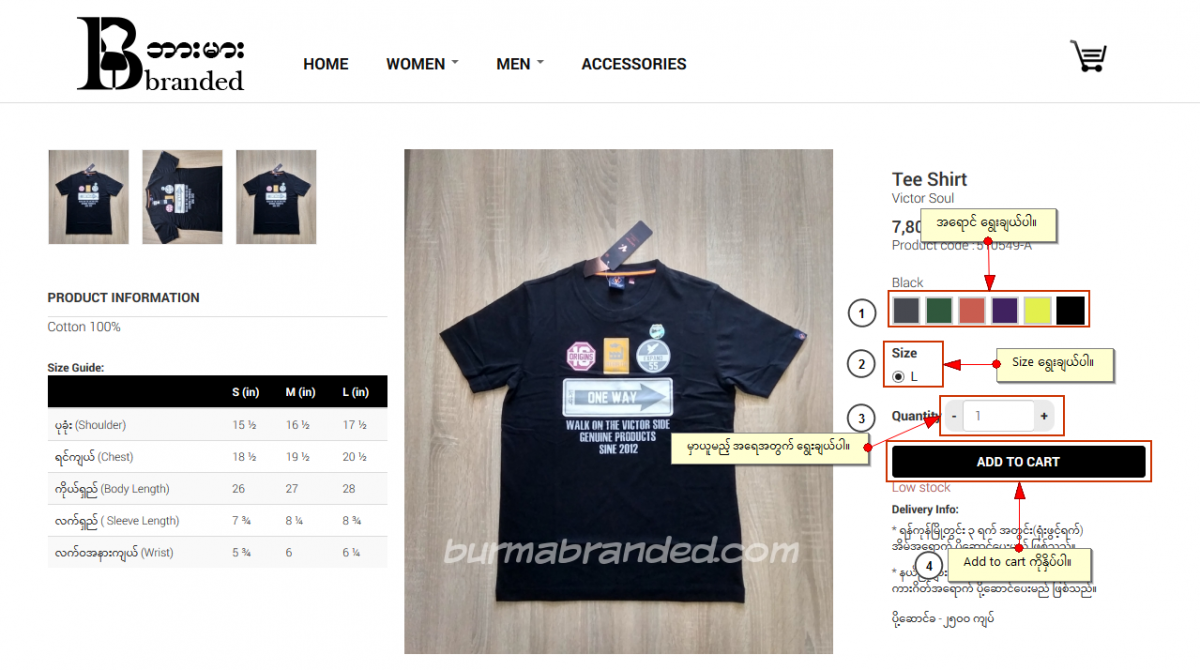Viewport: 1200px width, 670px height.
Task: Click the ADD TO CART button
Action: coord(1018,462)
